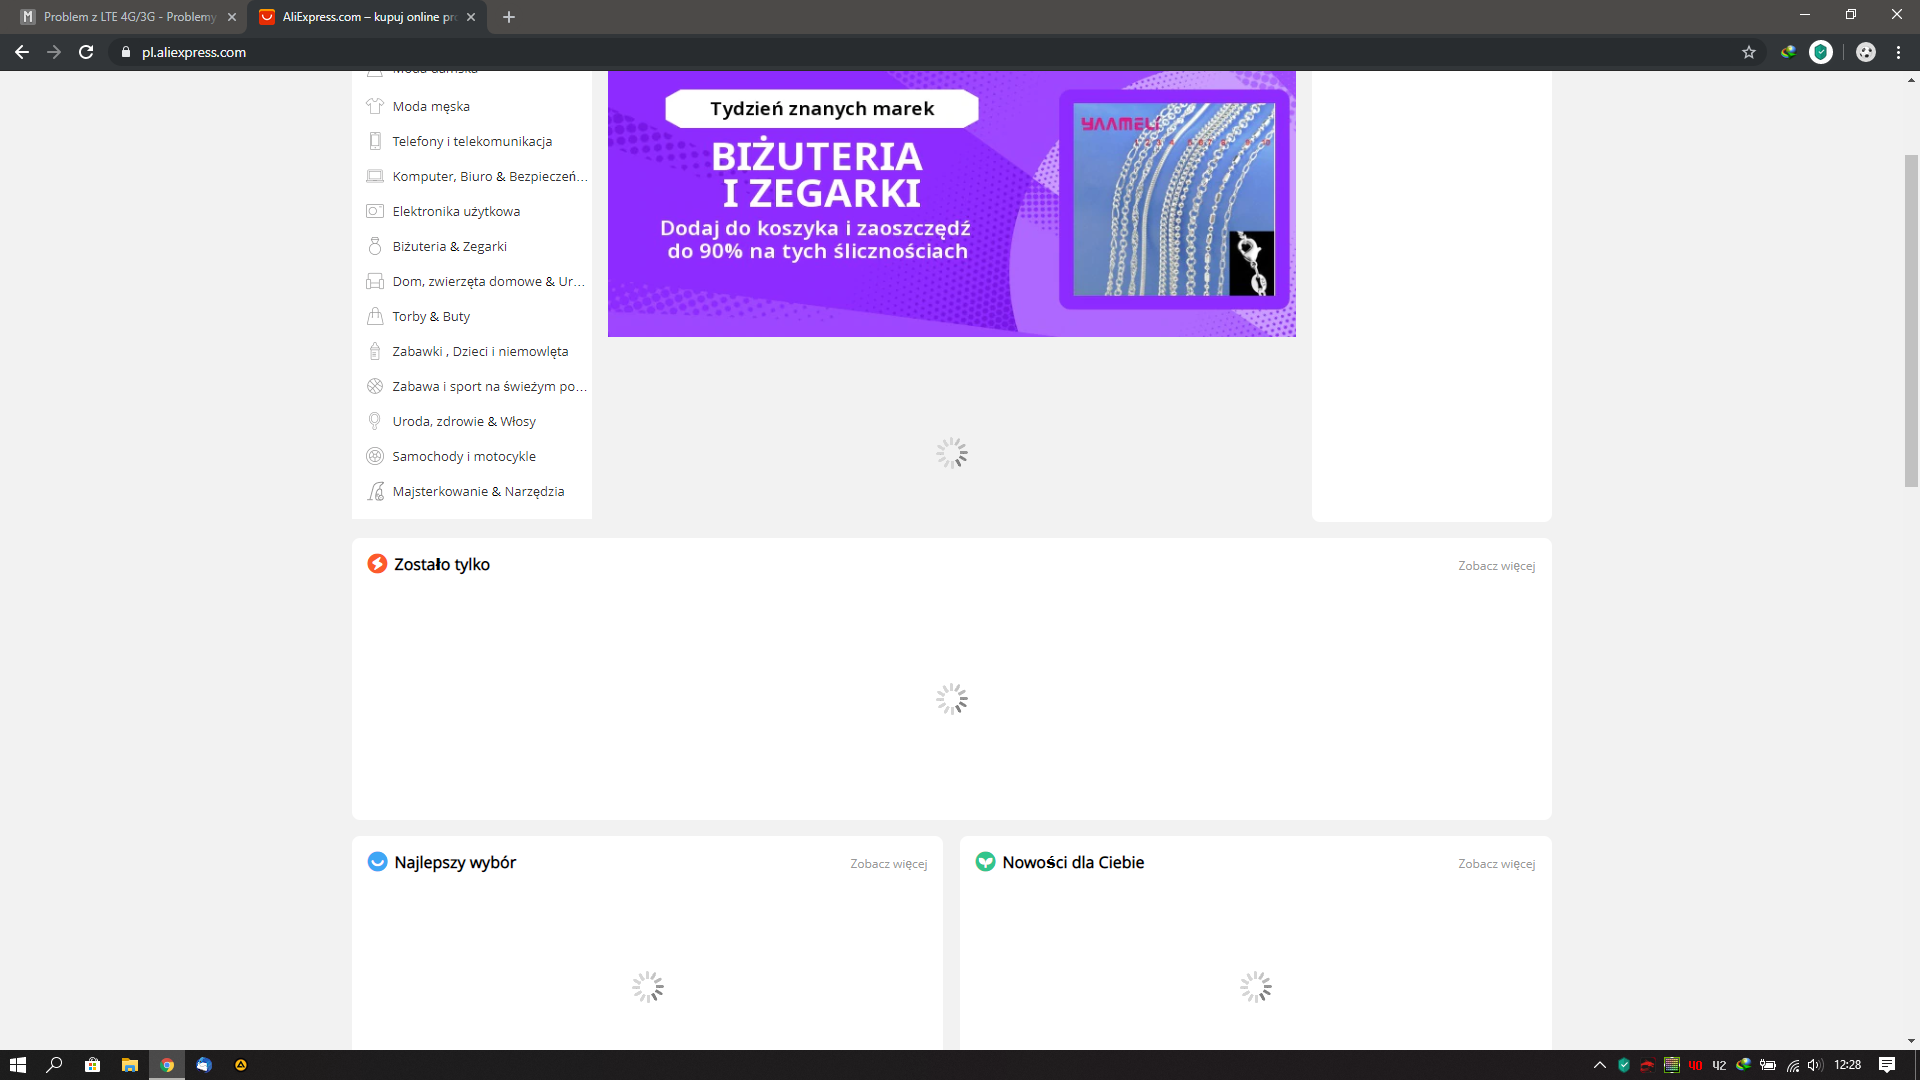
Task: Open the Windows notification center
Action: (x=1887, y=1065)
